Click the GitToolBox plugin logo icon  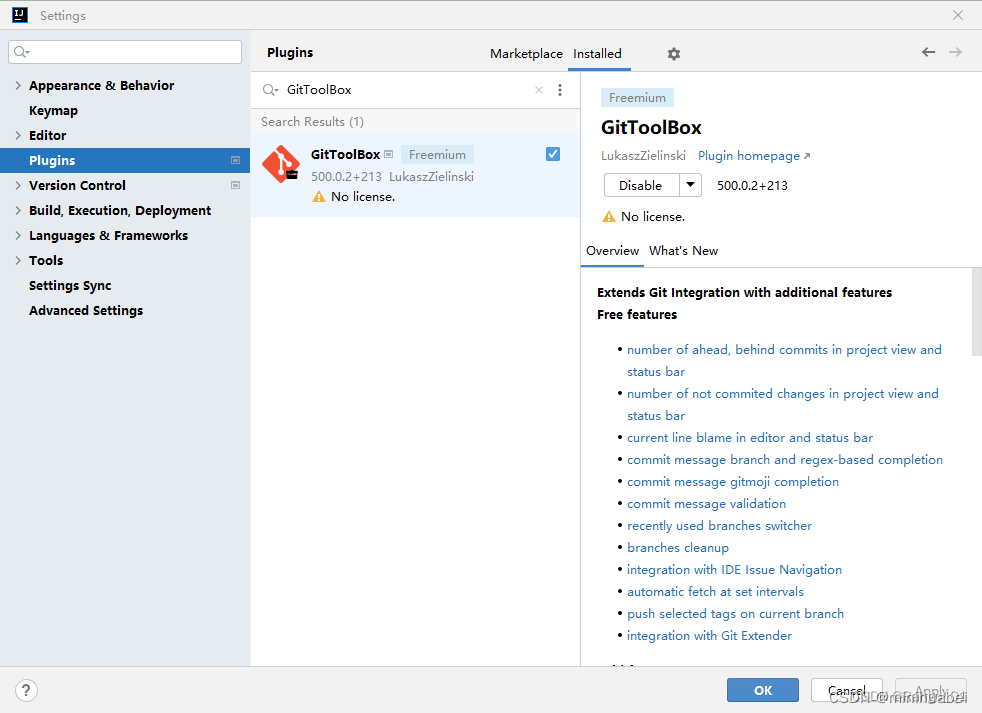coord(281,164)
